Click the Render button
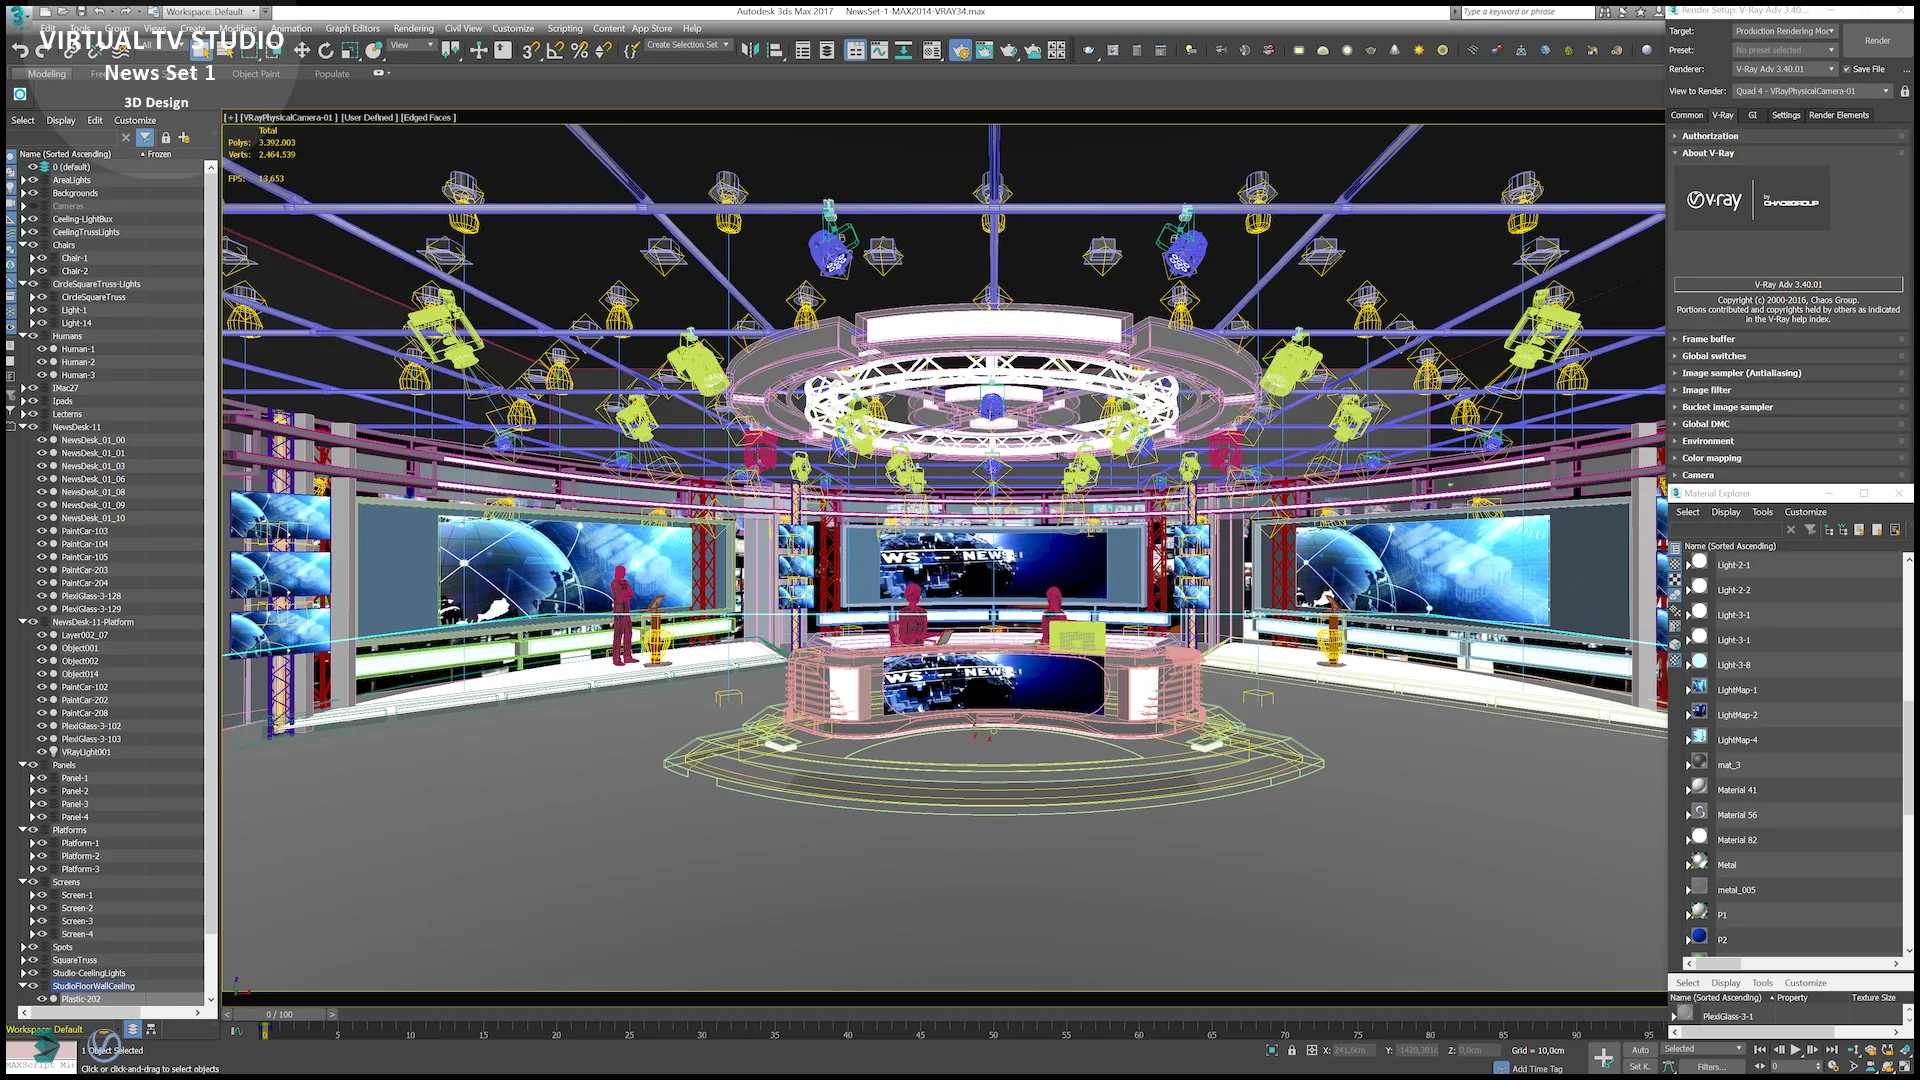1920x1080 pixels. click(1877, 41)
